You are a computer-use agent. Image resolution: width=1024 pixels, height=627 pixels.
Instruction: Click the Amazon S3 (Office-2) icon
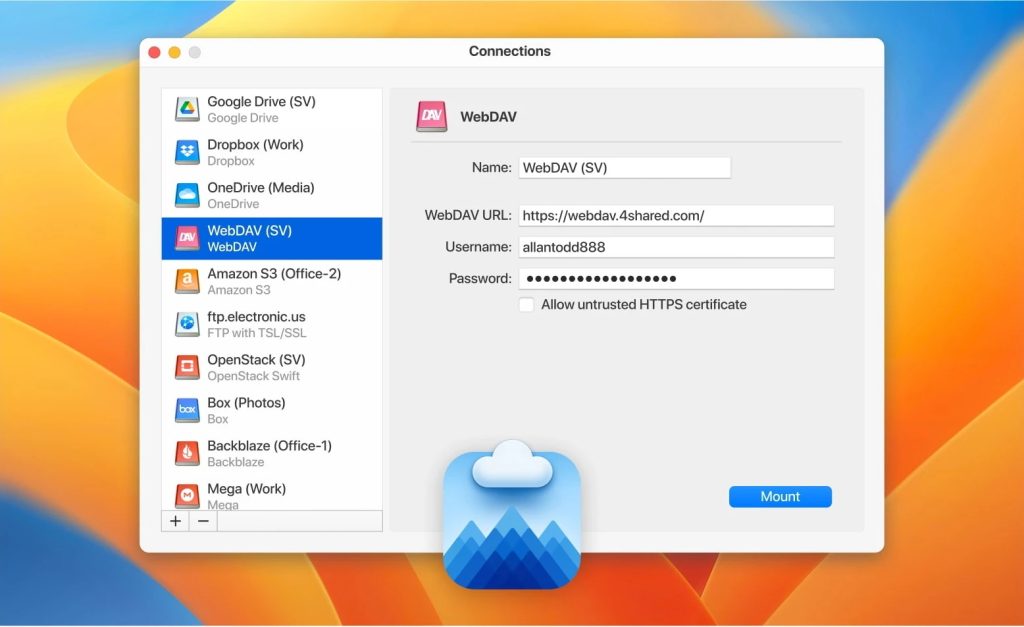point(187,281)
